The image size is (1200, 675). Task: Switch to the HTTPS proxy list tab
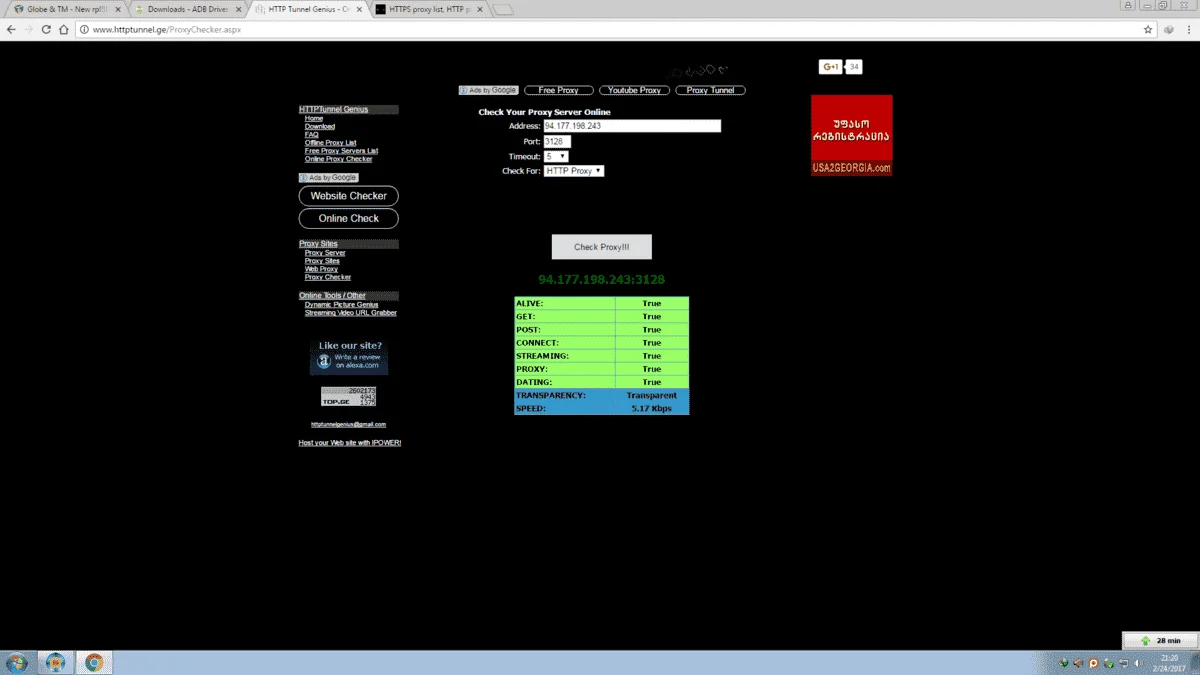430,9
